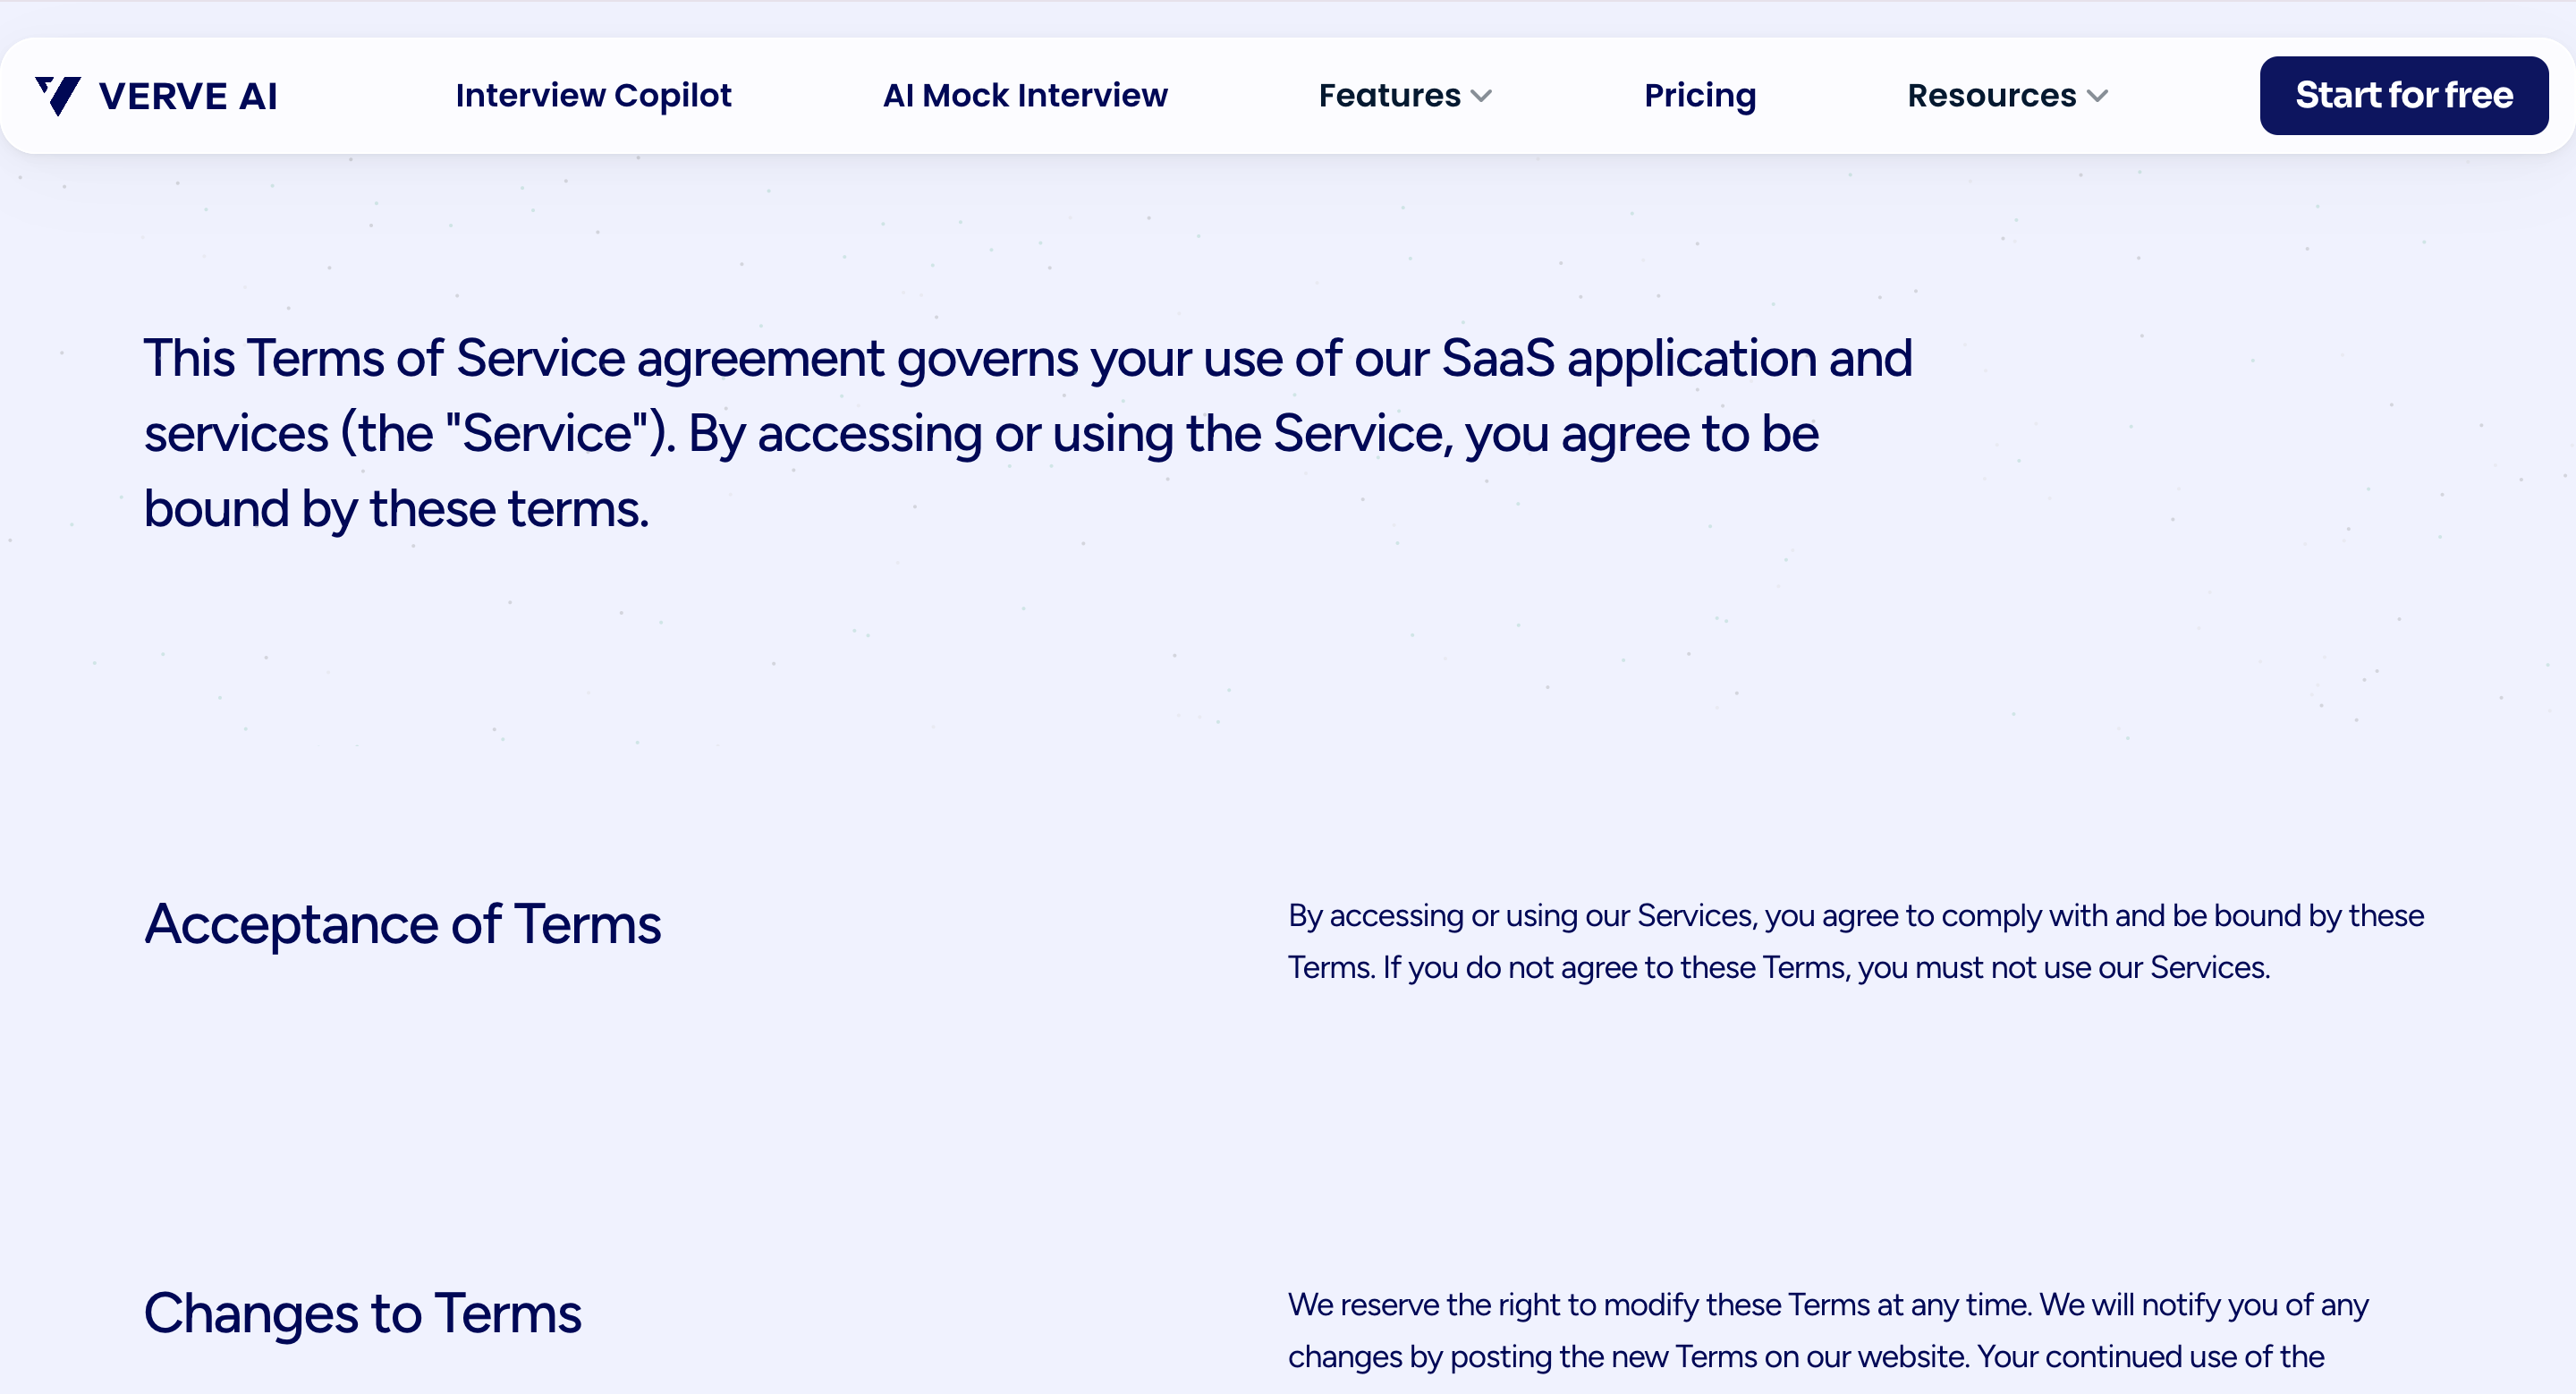The width and height of the screenshot is (2576, 1394).
Task: Click the Acceptance of Terms body paragraph
Action: pyautogui.click(x=1854, y=941)
